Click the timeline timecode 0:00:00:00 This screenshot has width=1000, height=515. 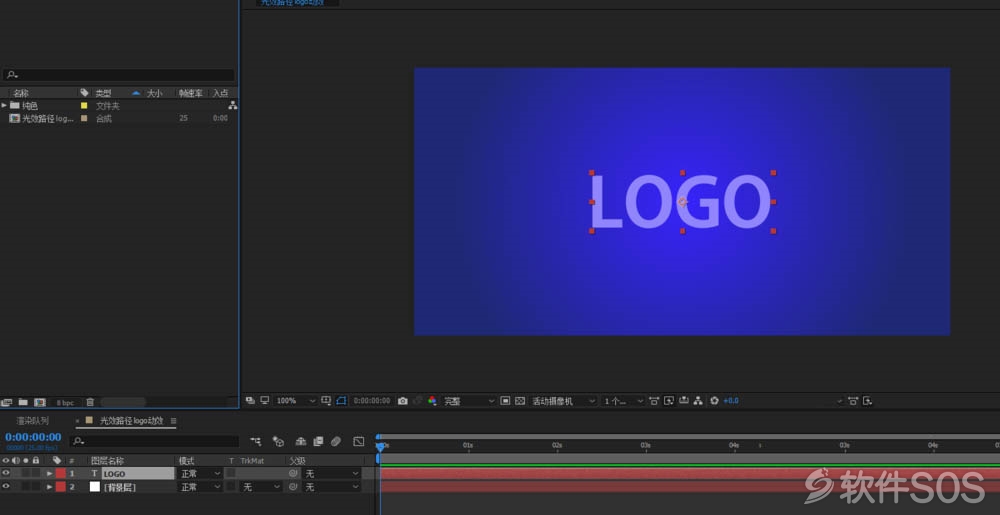coord(33,437)
